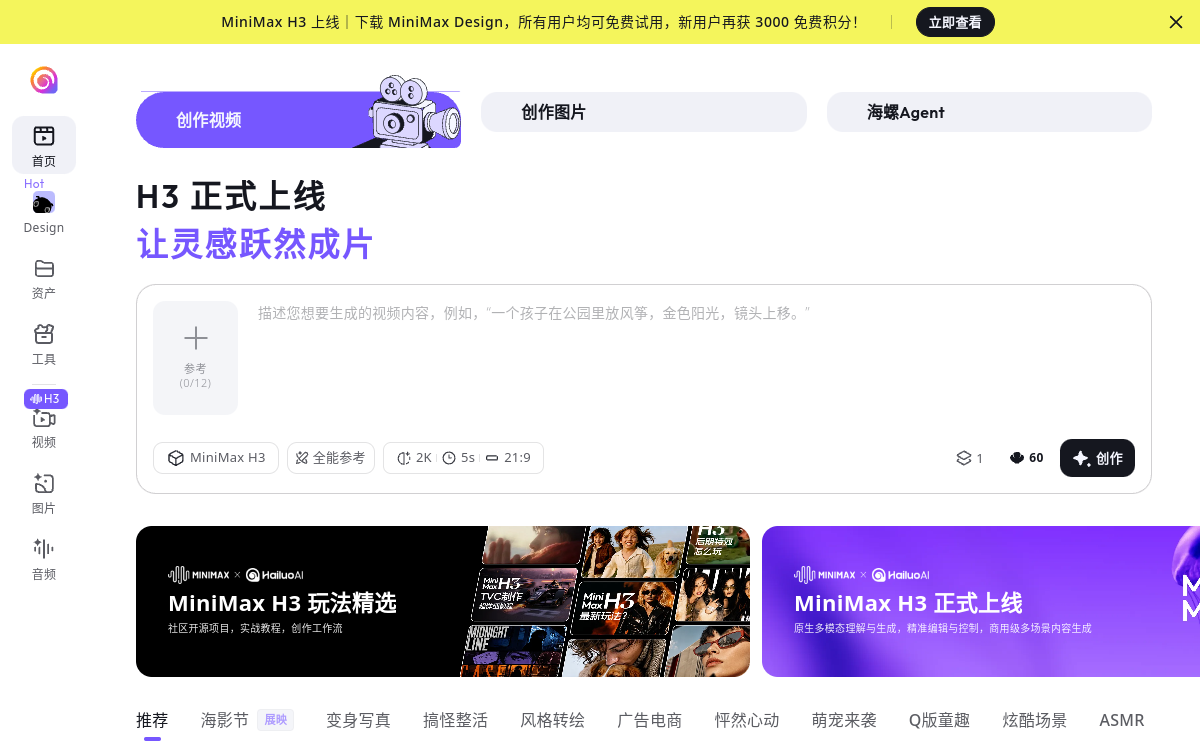The image size is (1200, 750).
Task: Select the 怦然心动 category tab
Action: (747, 720)
